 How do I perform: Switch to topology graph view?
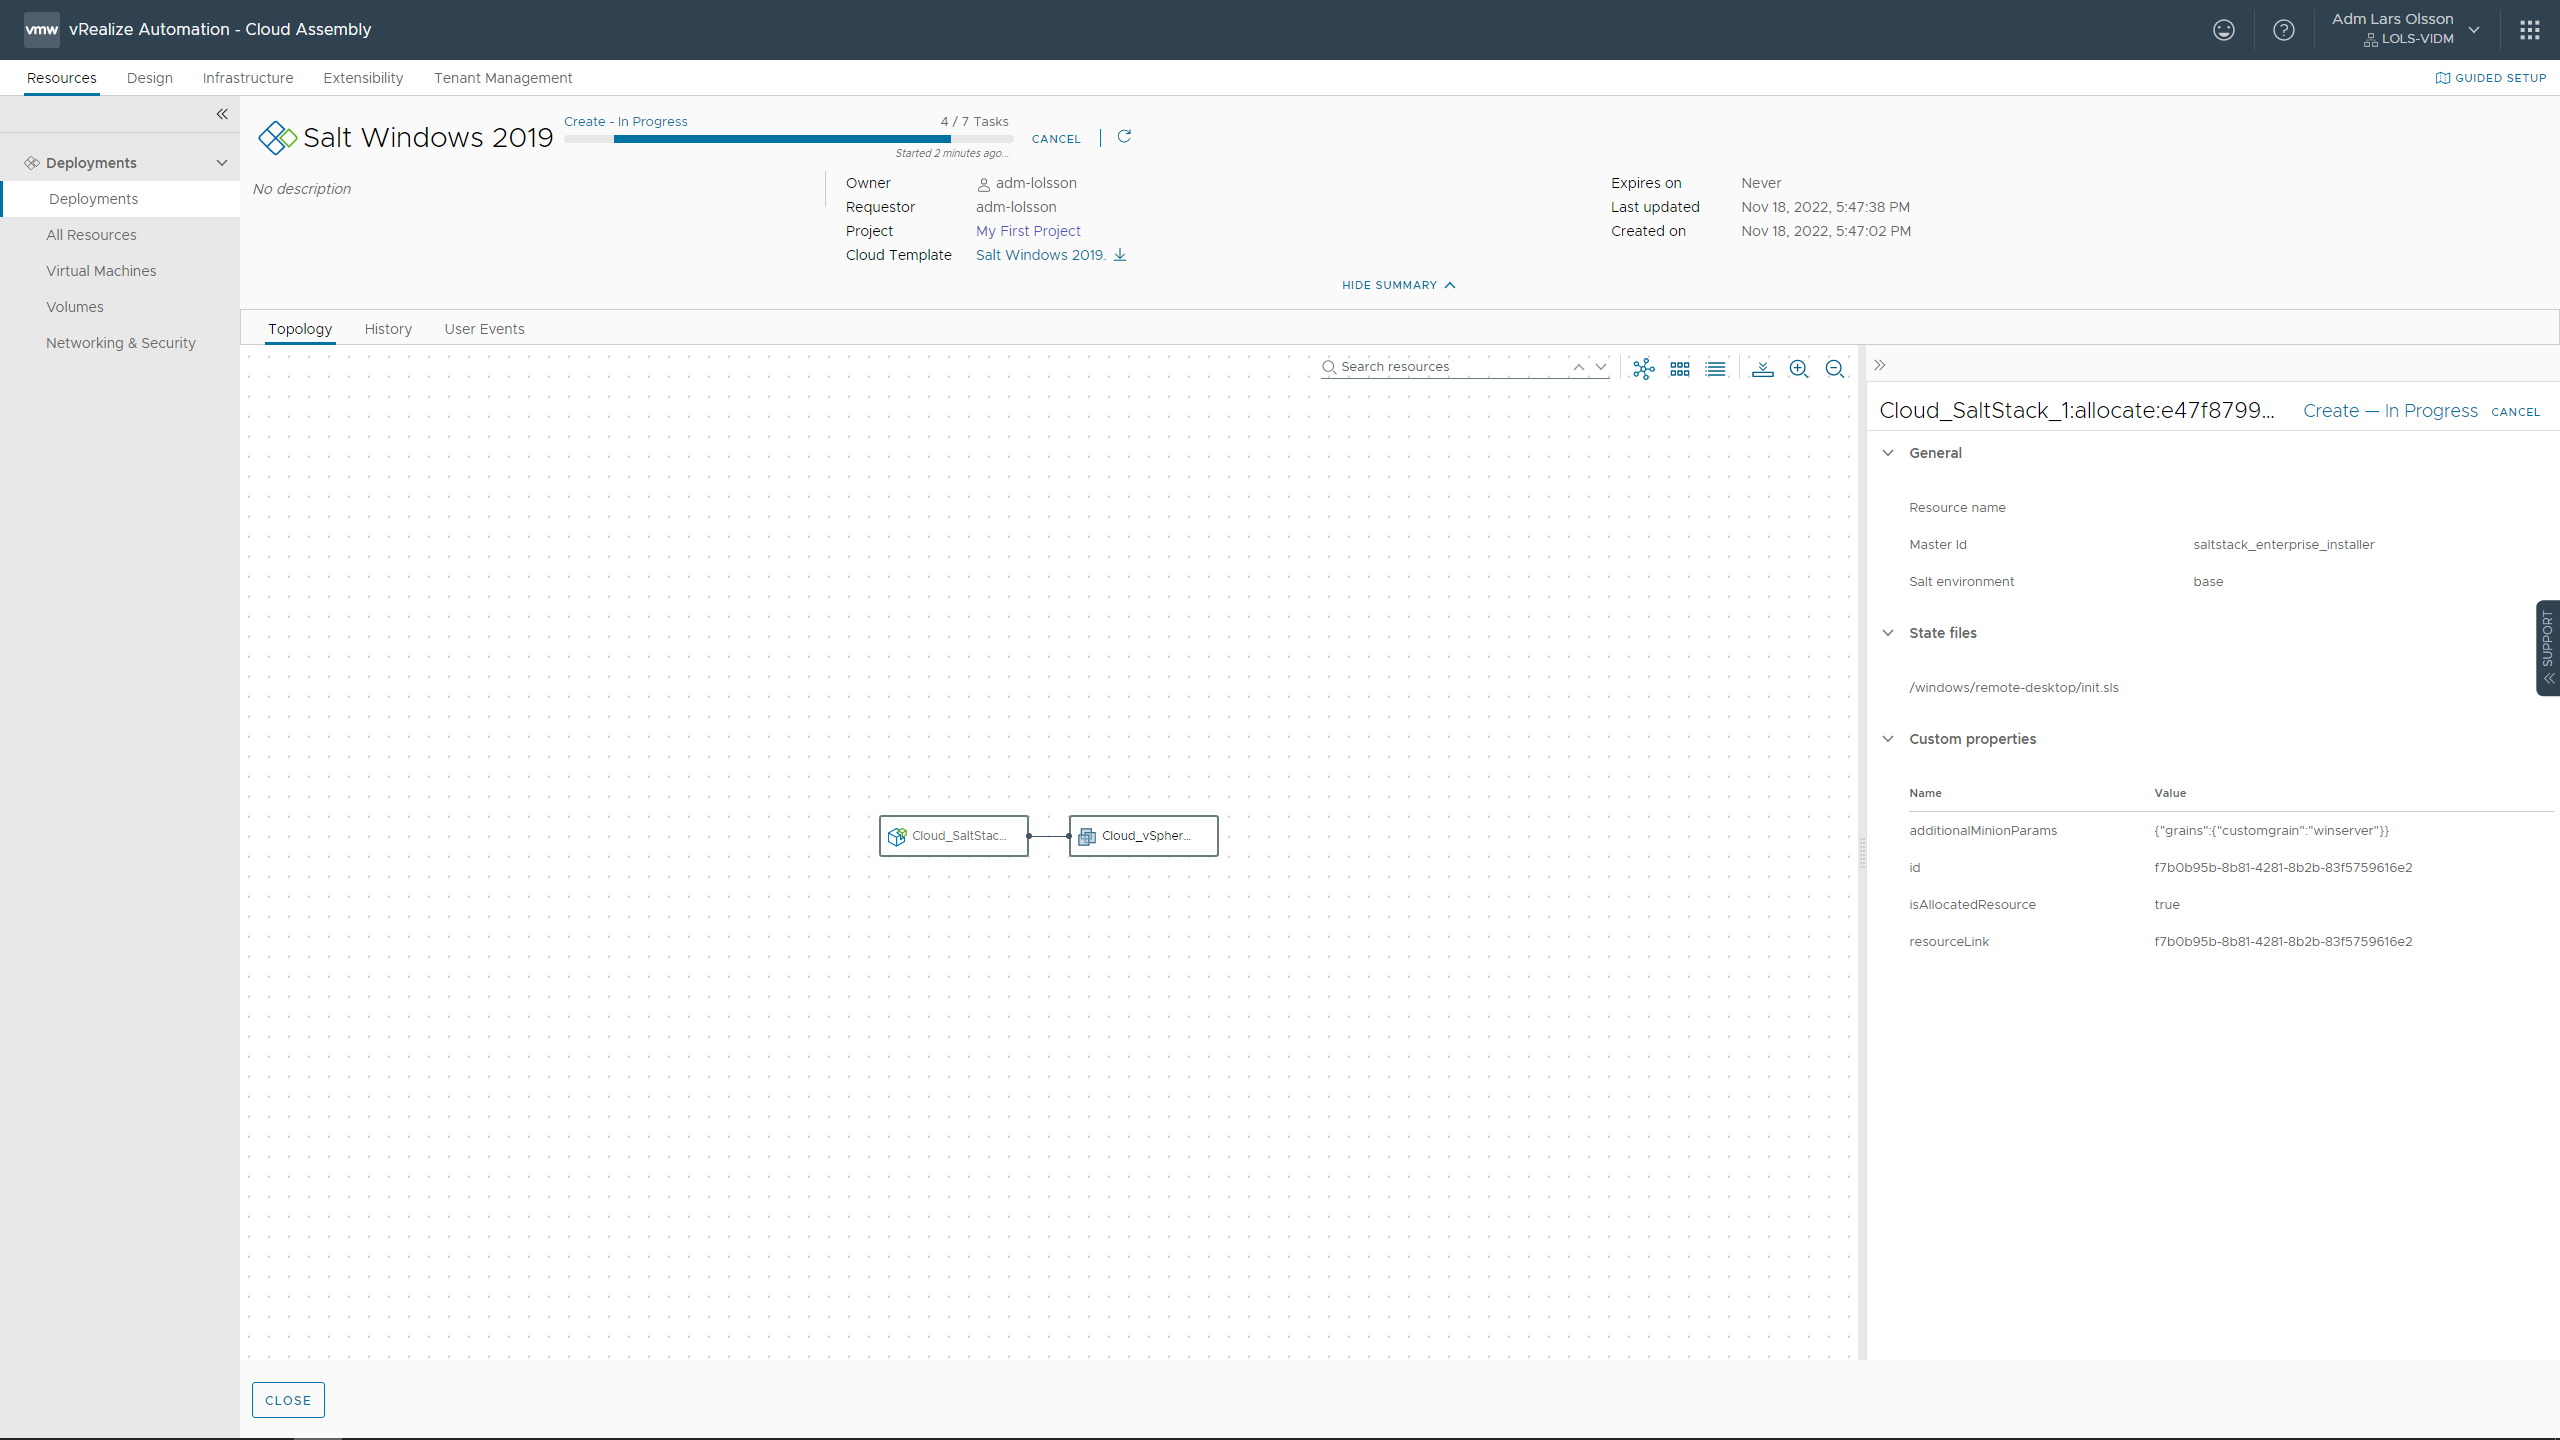point(1644,368)
